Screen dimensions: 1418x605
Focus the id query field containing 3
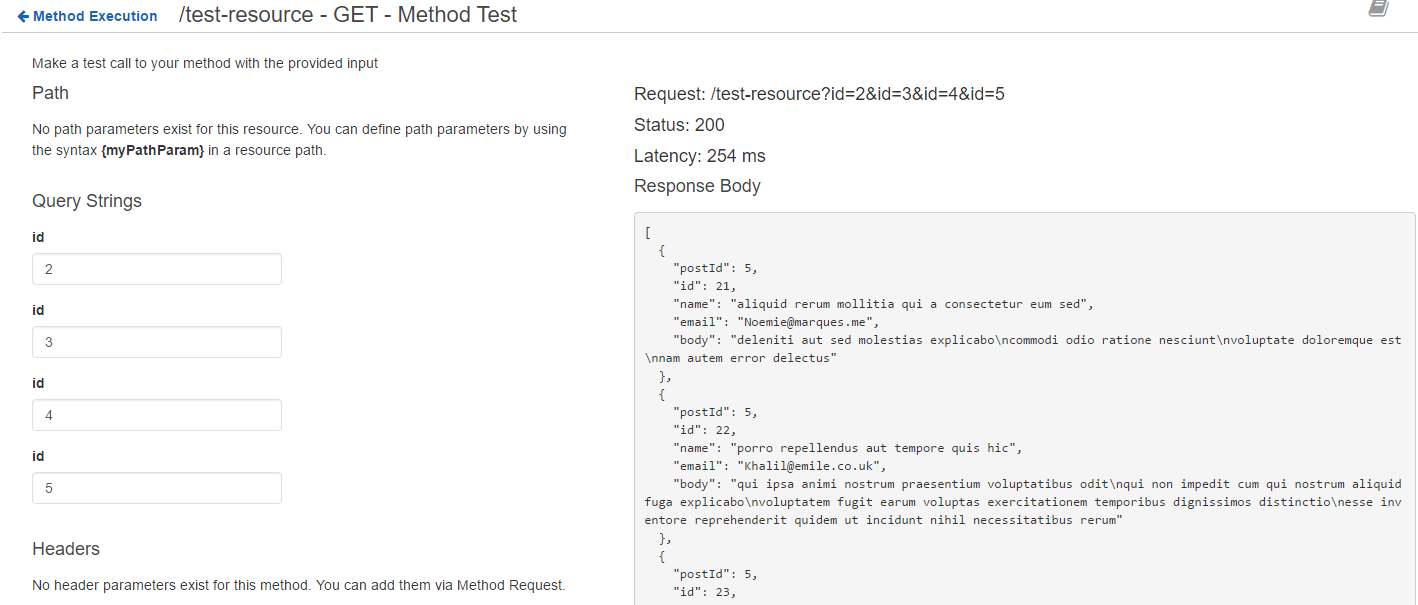pyautogui.click(x=157, y=342)
